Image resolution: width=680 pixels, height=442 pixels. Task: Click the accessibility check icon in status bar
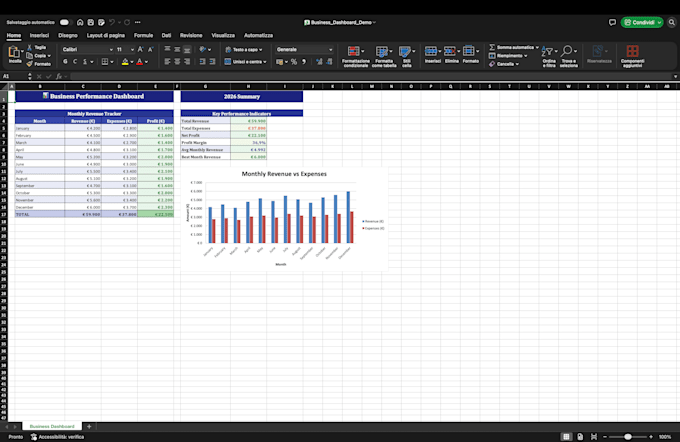click(x=34, y=437)
